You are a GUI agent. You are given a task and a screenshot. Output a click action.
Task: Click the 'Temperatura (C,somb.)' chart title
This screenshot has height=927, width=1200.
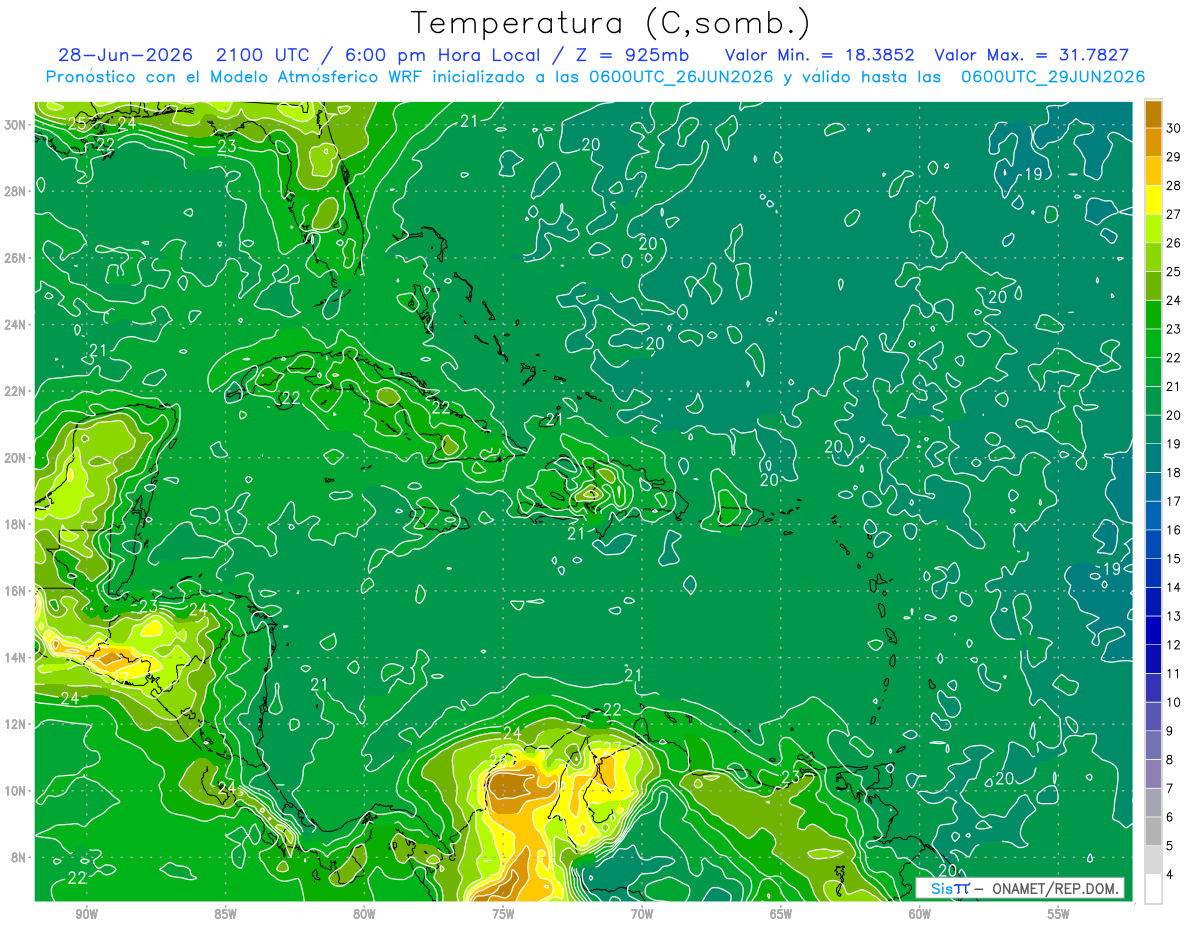pos(611,24)
